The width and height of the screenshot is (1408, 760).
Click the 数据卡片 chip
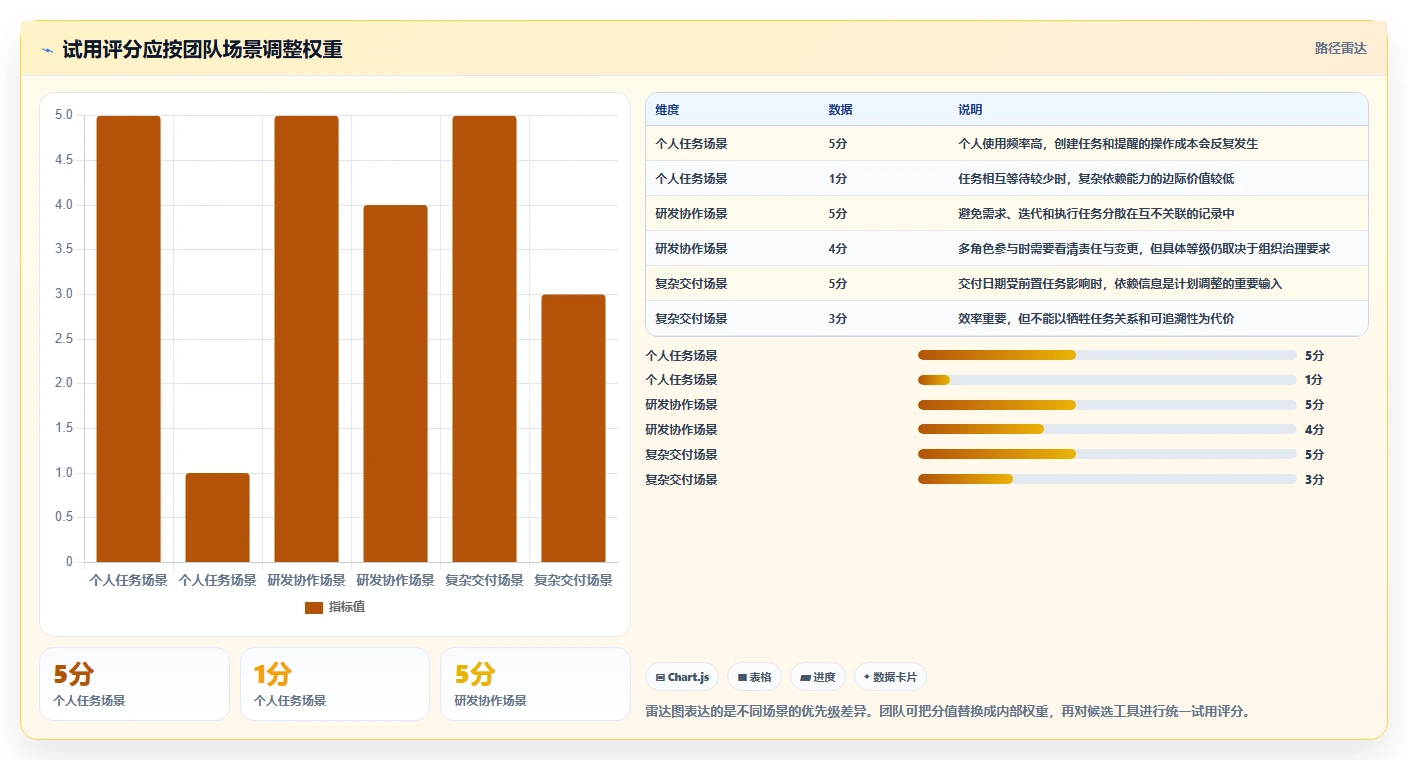(x=890, y=677)
